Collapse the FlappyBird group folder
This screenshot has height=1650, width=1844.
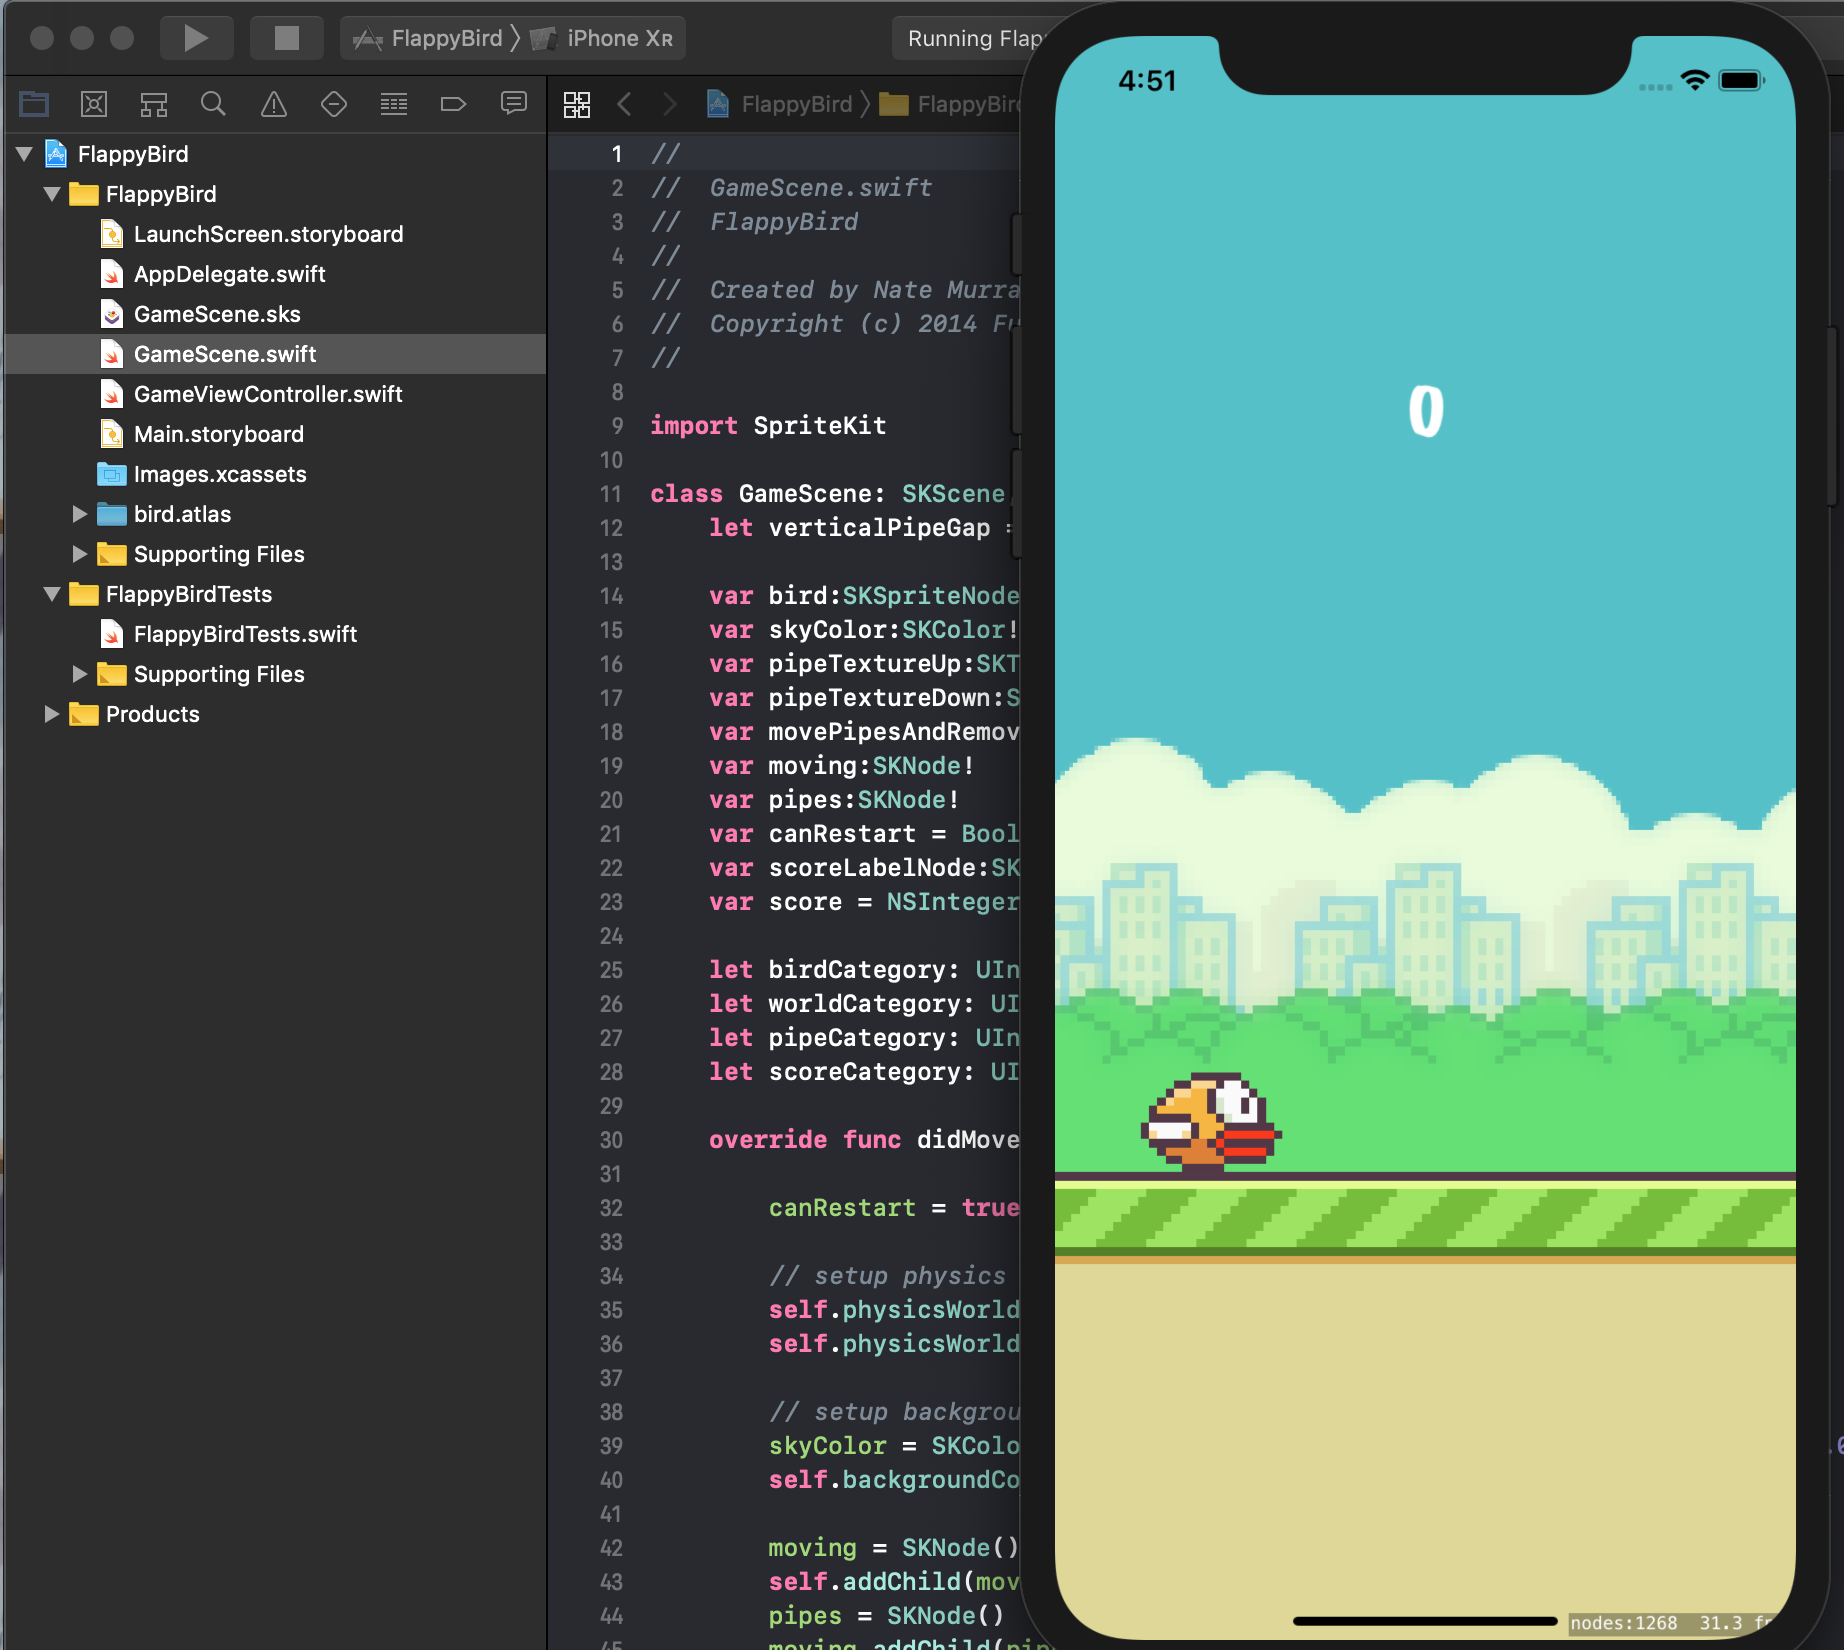(52, 194)
